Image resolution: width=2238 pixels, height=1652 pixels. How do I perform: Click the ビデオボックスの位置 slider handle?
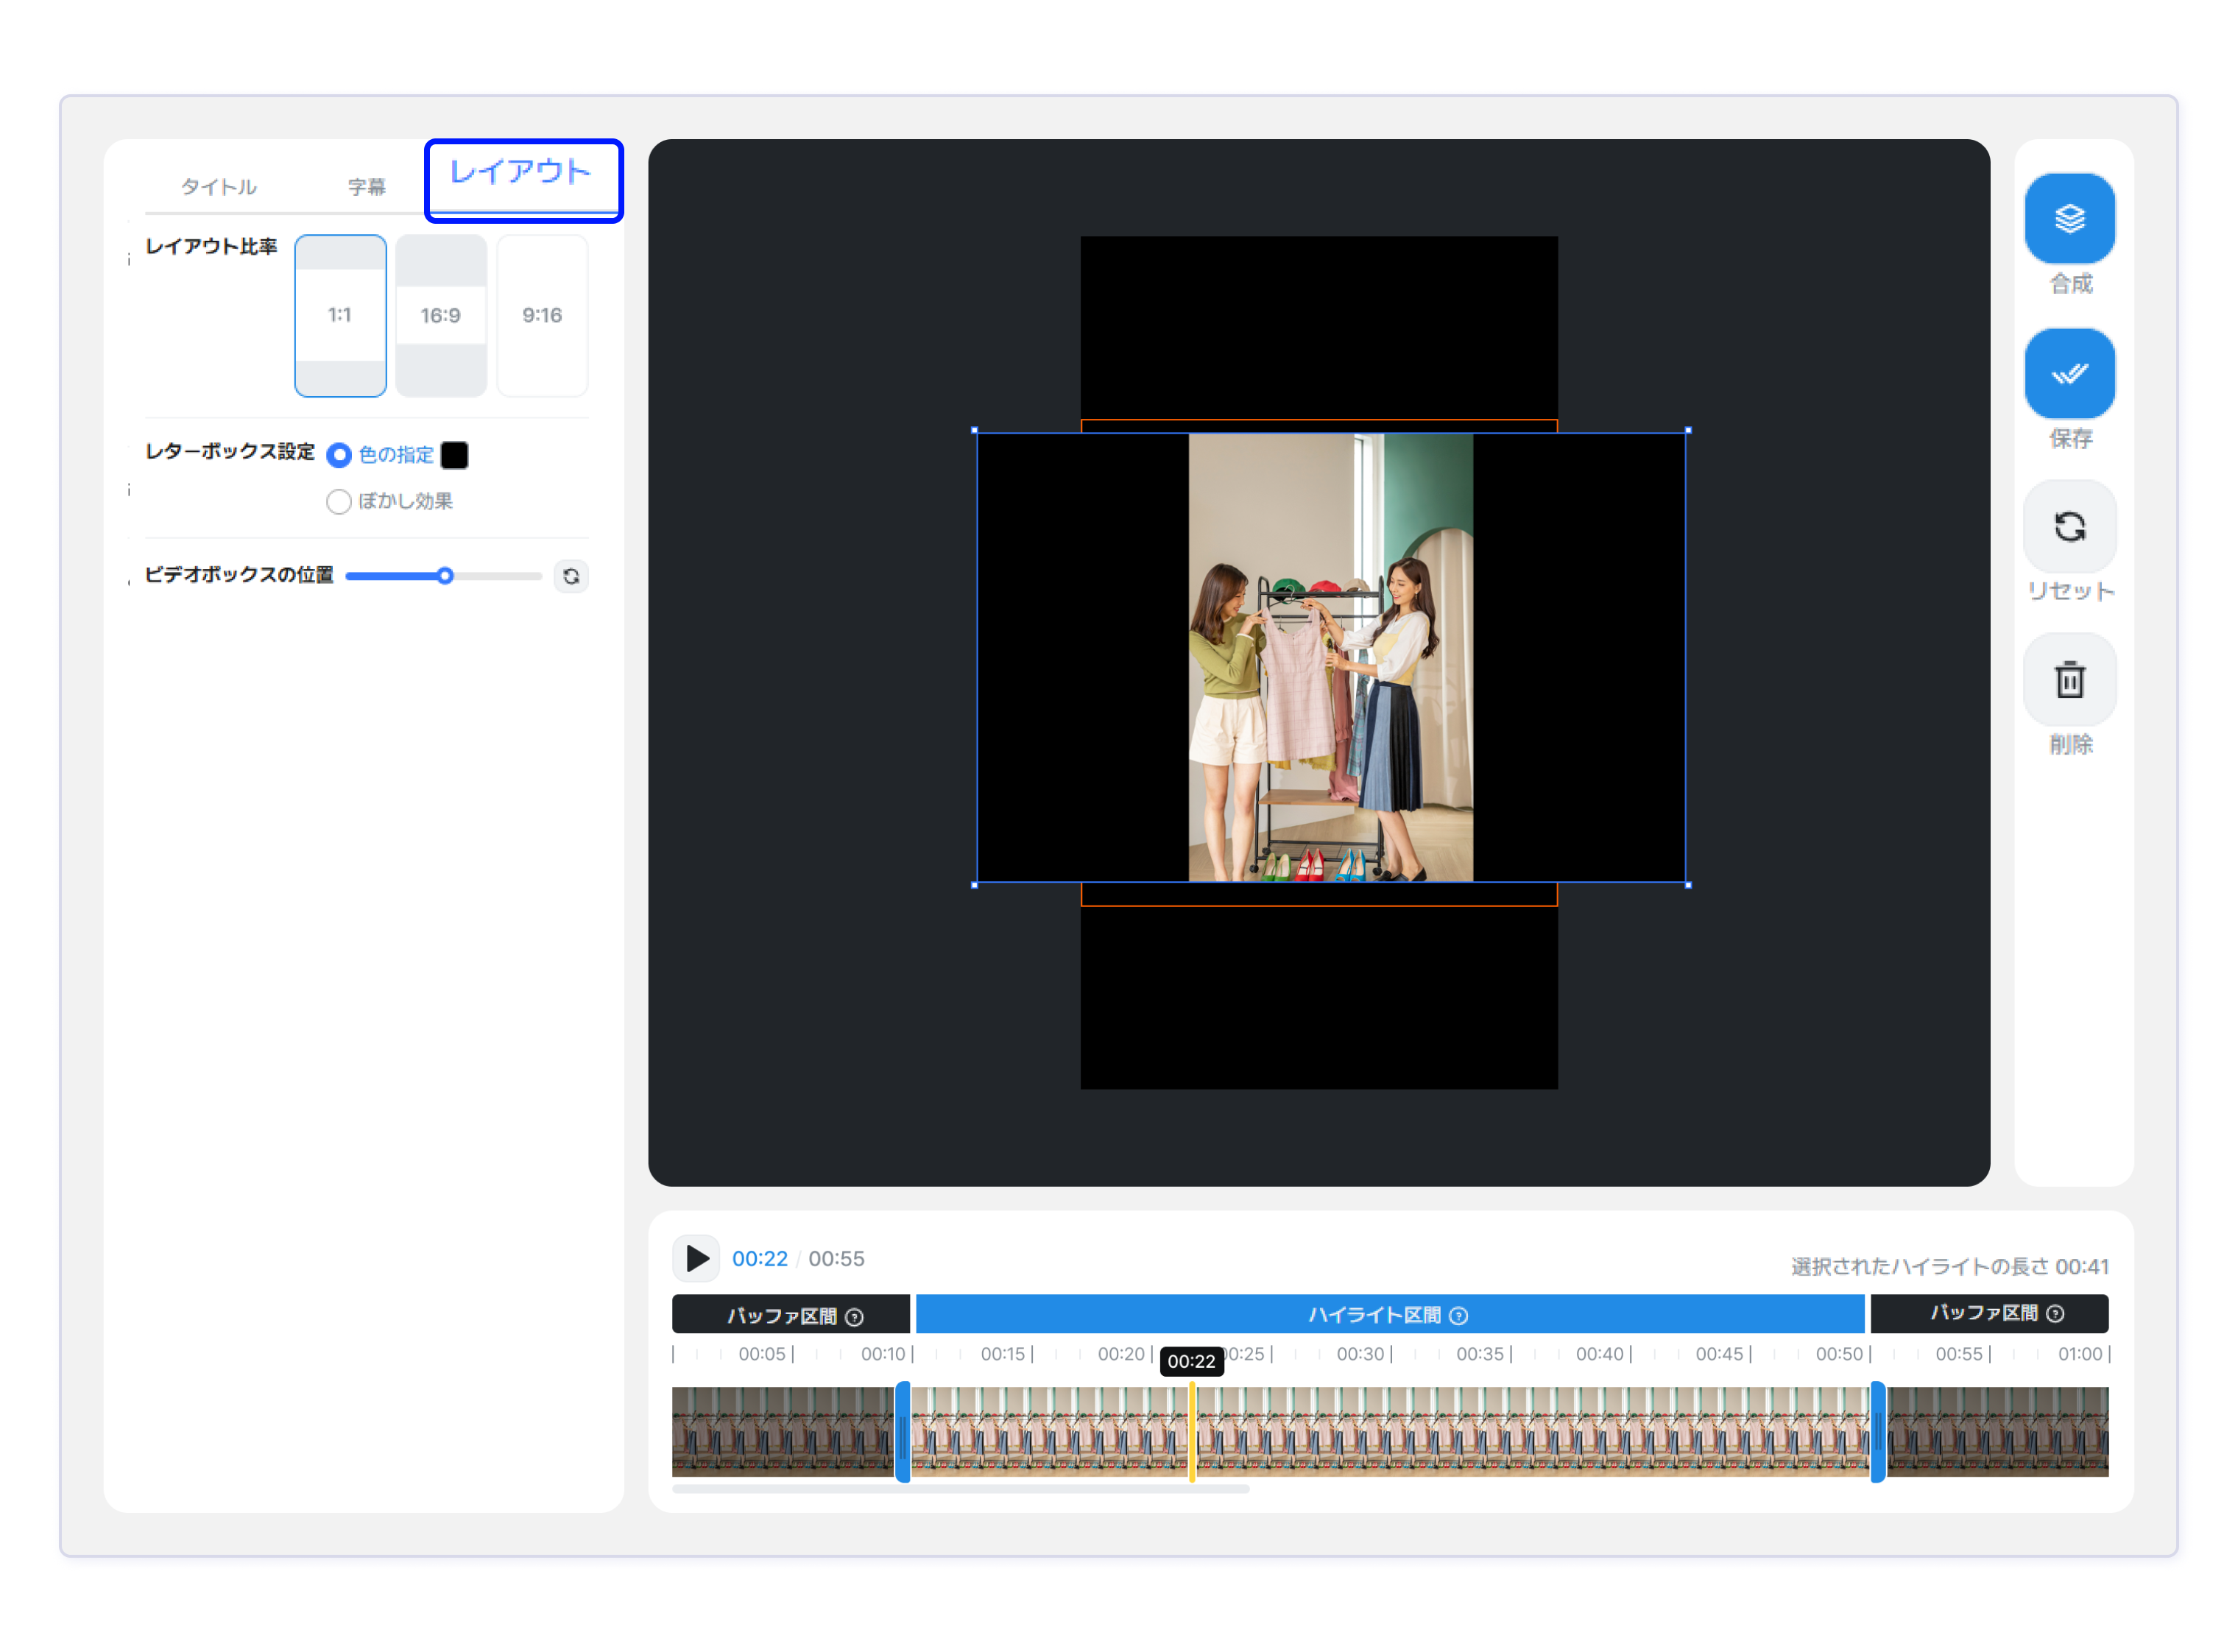pos(445,575)
